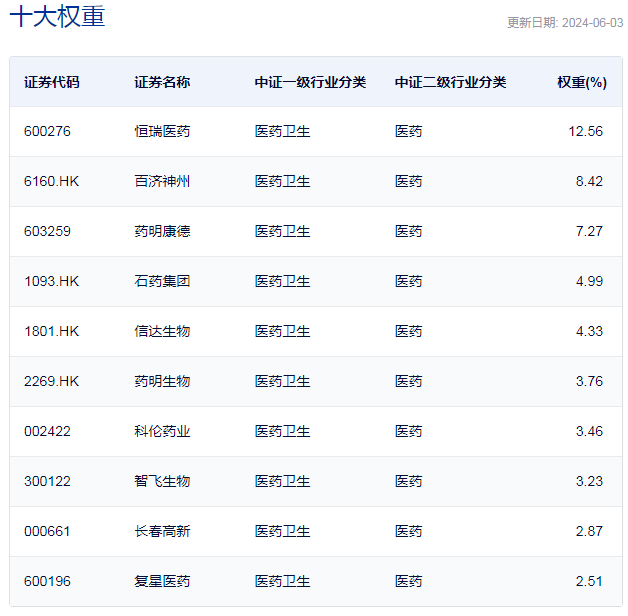Click weight value 4.33
628x616 pixels.
pyautogui.click(x=589, y=332)
